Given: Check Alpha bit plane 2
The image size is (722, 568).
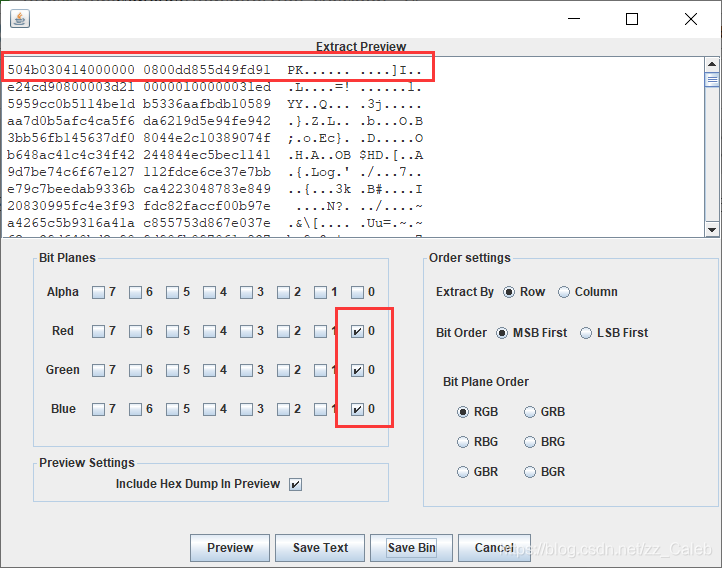Looking at the screenshot, I should click(x=283, y=292).
